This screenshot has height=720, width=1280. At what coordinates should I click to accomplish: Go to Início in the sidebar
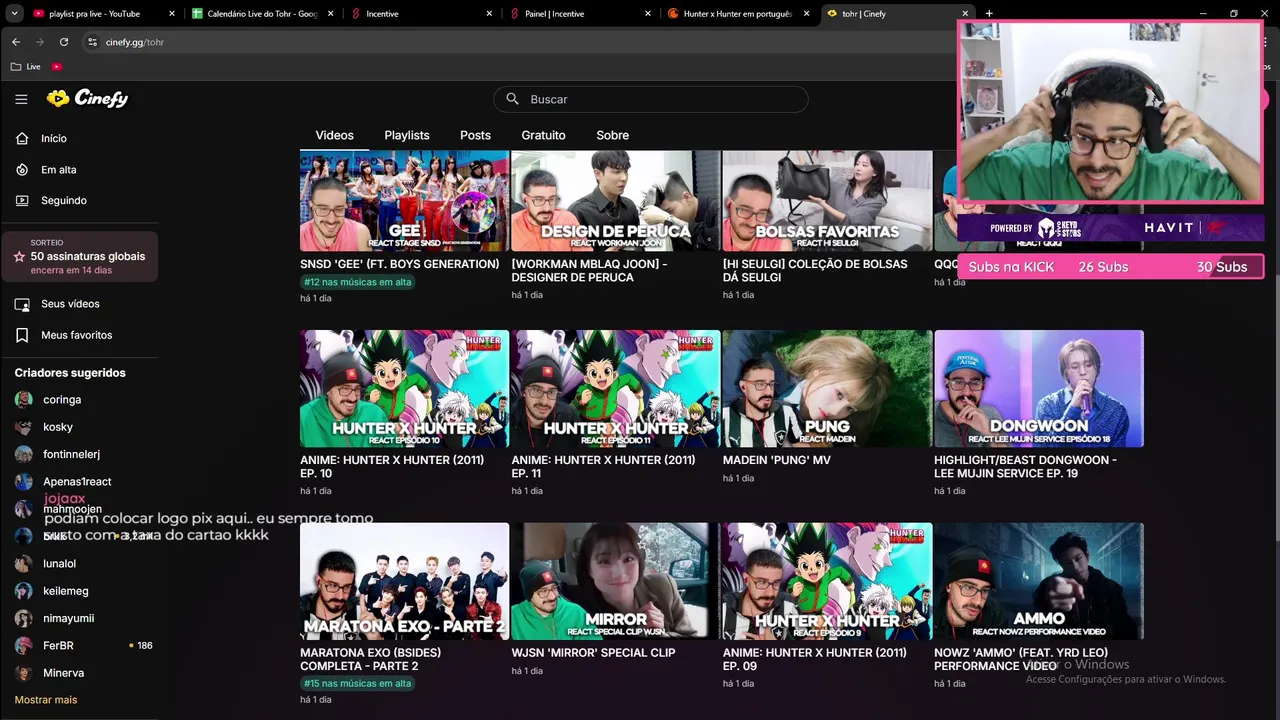tap(54, 138)
